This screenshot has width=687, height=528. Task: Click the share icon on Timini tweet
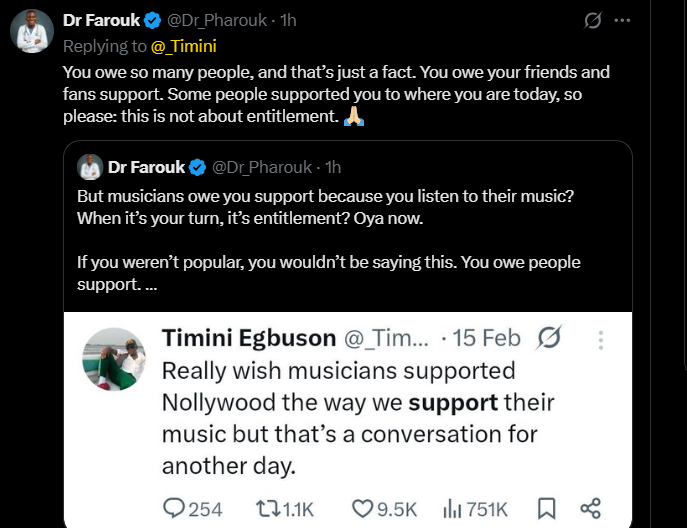point(591,509)
